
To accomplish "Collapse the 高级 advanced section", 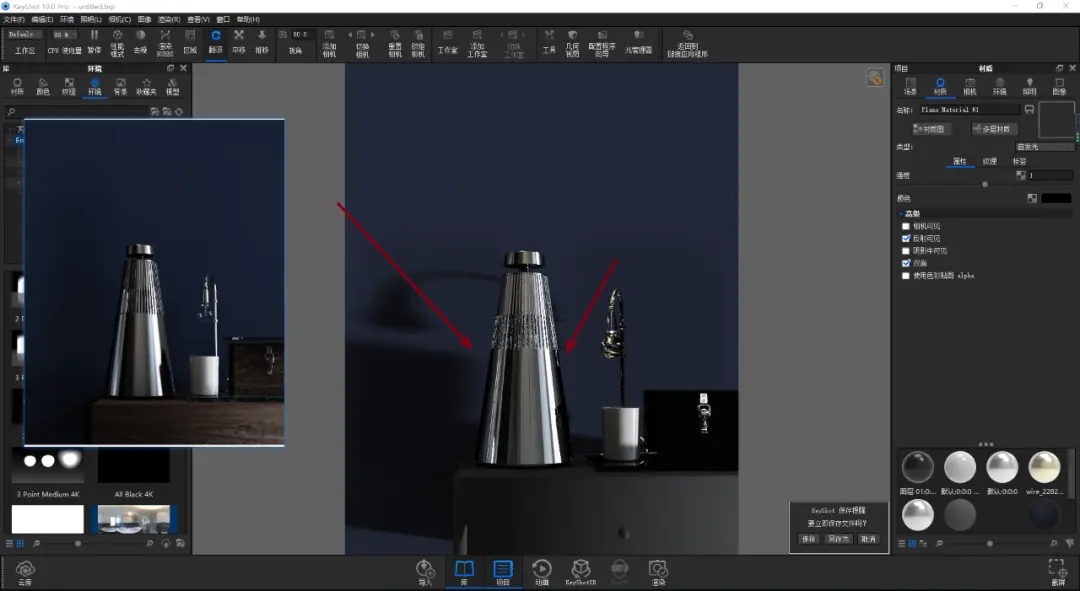I will click(908, 214).
